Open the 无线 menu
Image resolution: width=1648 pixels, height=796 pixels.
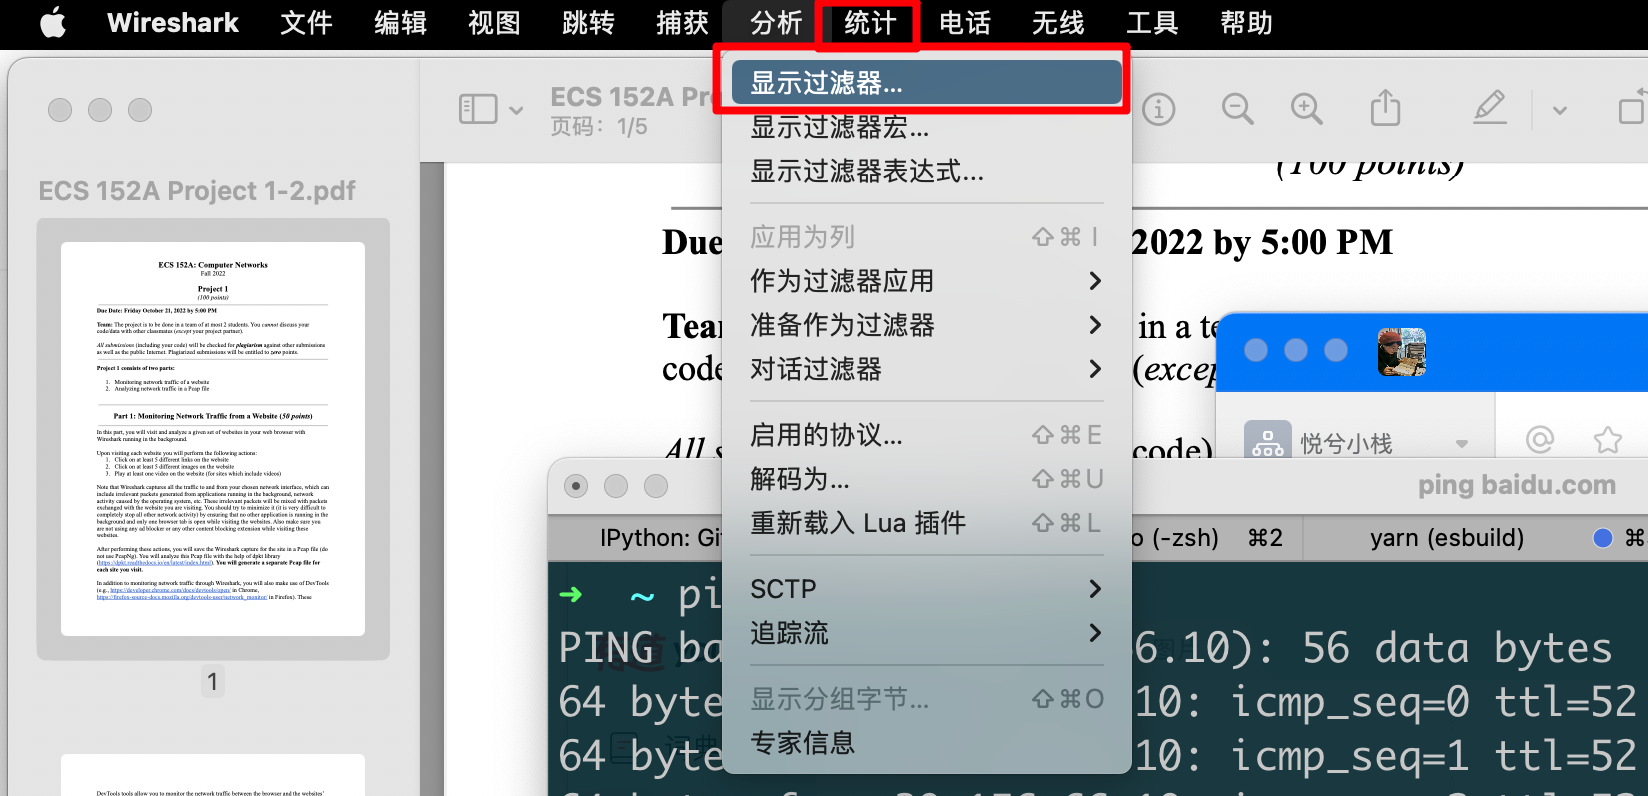click(x=1058, y=22)
